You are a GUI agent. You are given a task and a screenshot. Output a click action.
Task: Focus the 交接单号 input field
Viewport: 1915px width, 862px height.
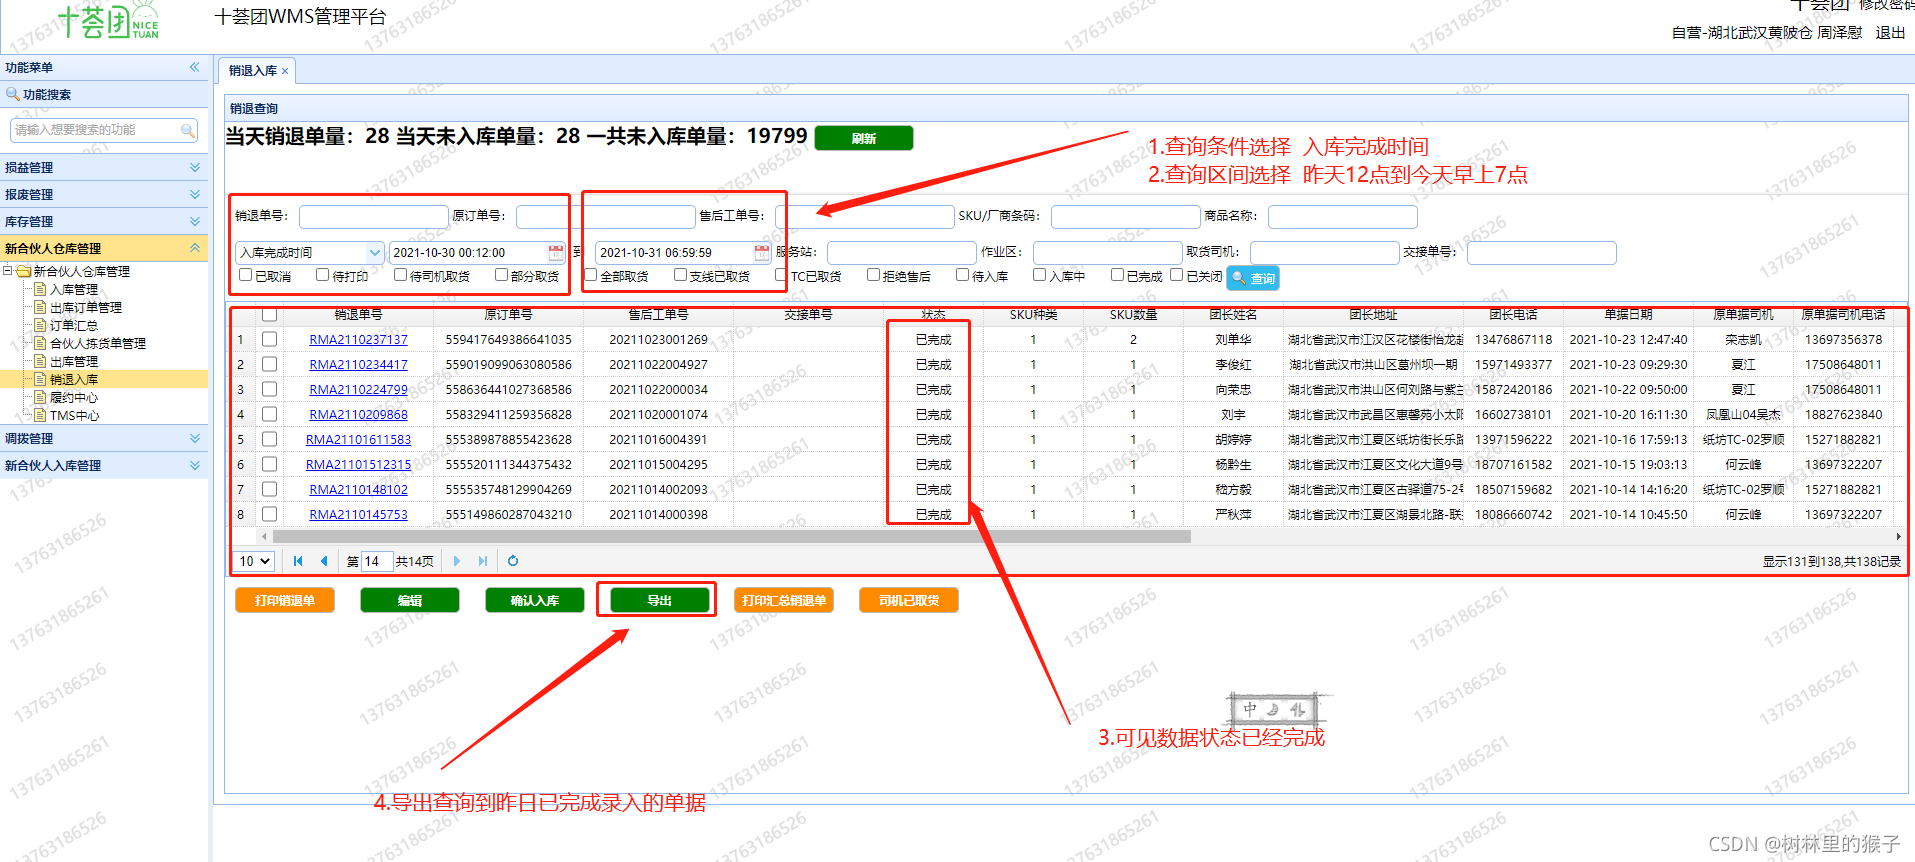tap(1542, 252)
